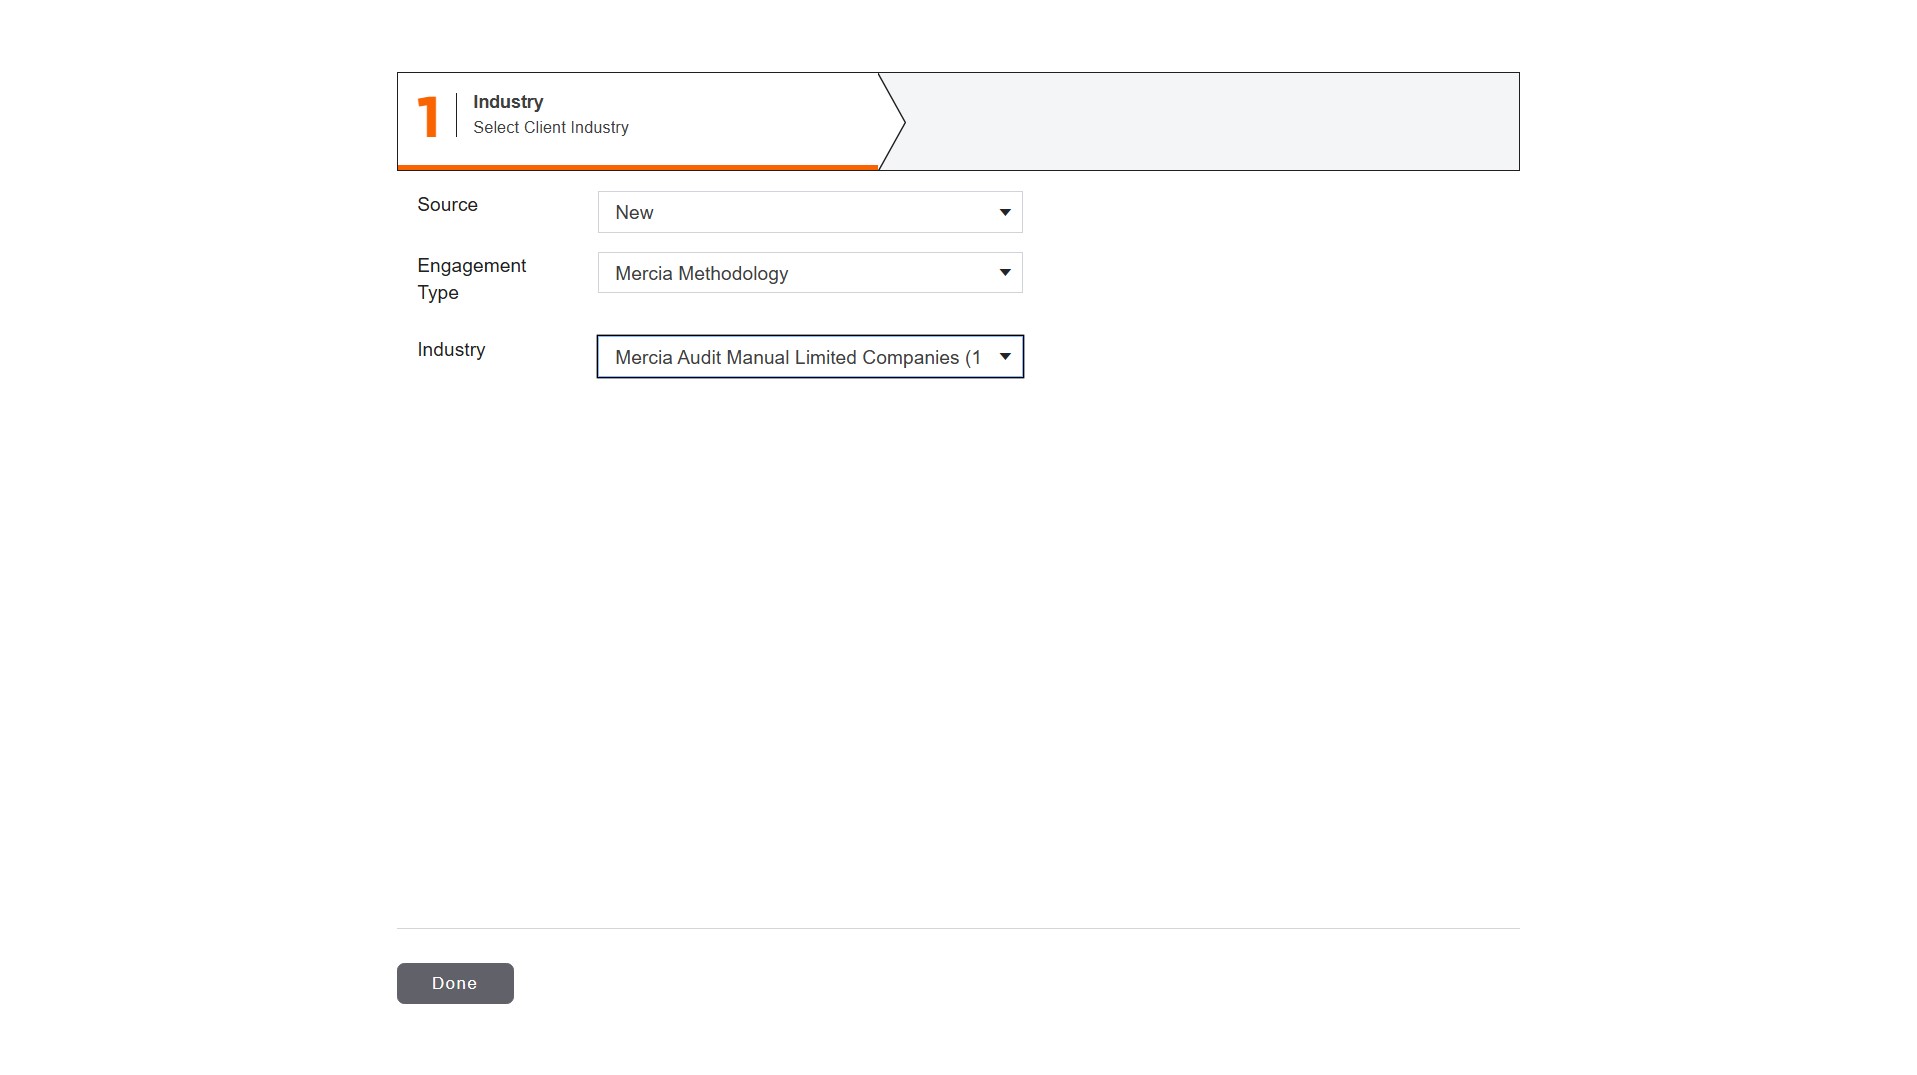Click the Industry field label beside the dropdown
Screen dimensions: 1917x1075
pyautogui.click(x=451, y=350)
